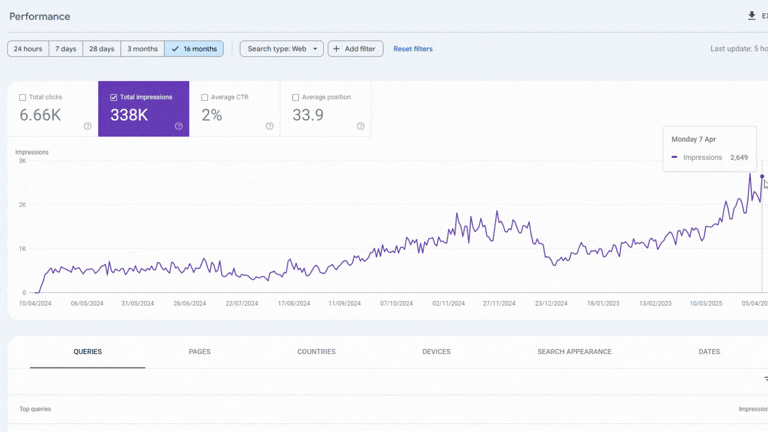Select the 28 days date range

(100, 49)
